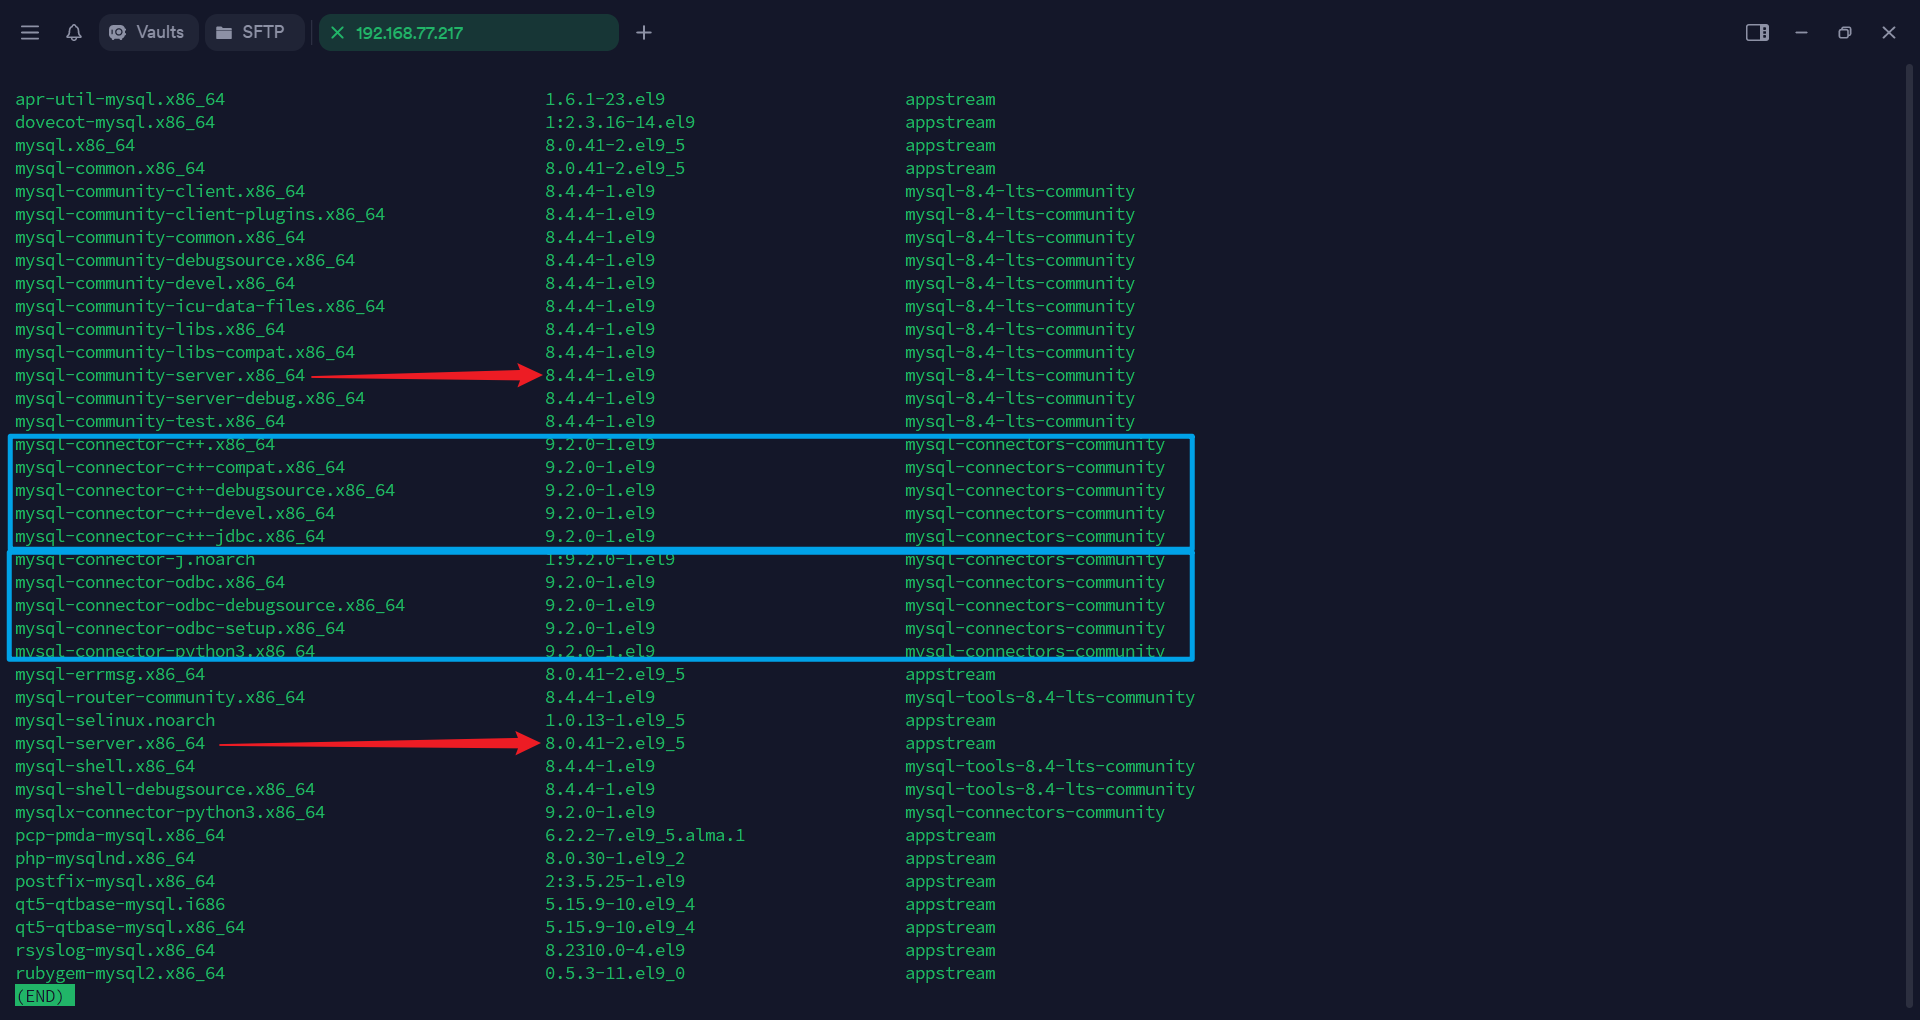Viewport: 1920px width, 1020px height.
Task: Click the (END) pager indicator
Action: pyautogui.click(x=44, y=995)
